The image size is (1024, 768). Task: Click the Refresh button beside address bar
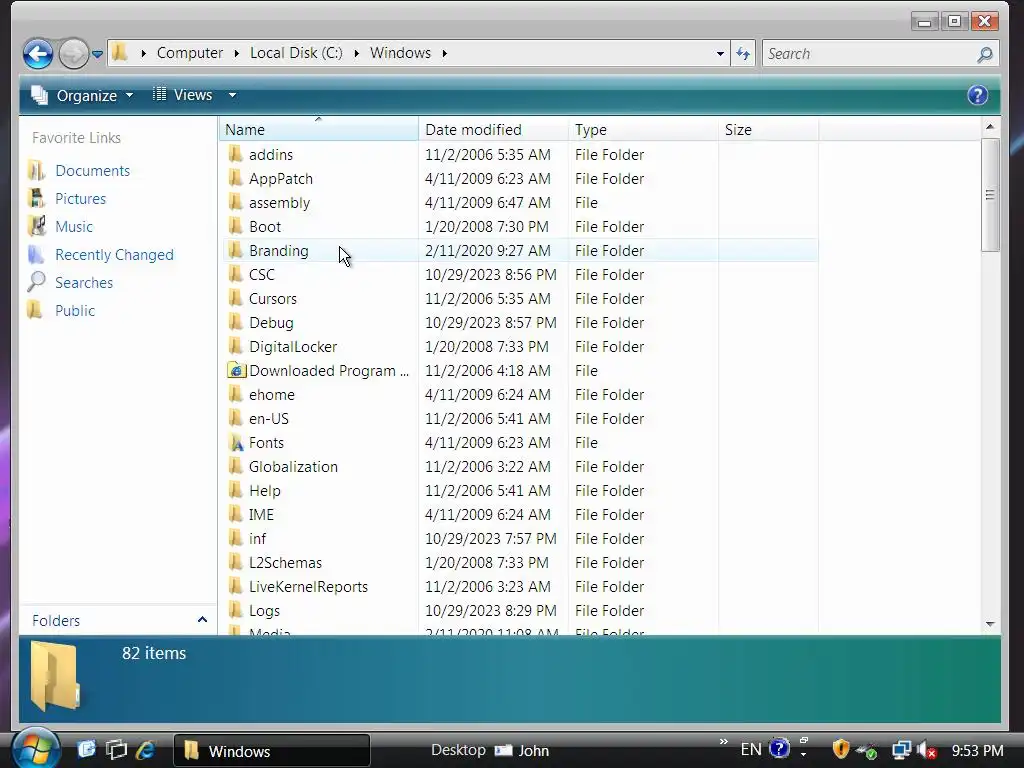(x=743, y=54)
